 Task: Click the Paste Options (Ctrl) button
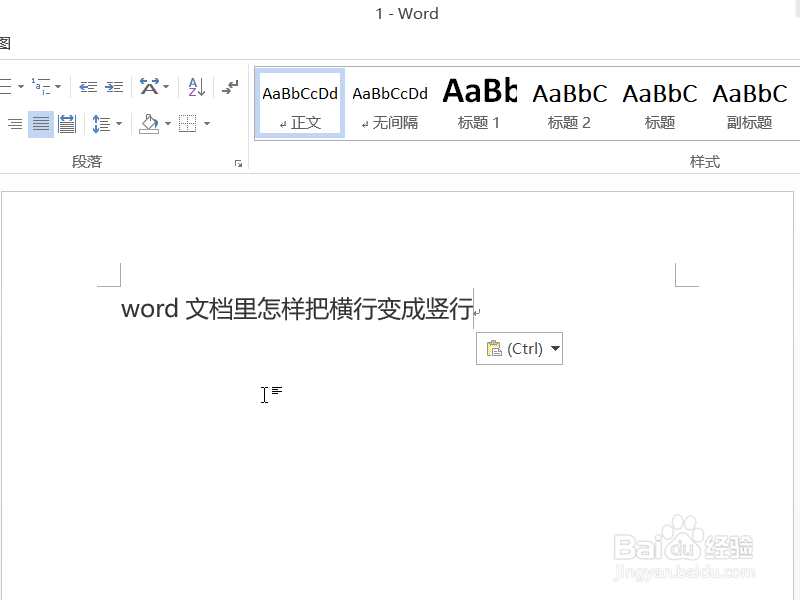point(519,349)
